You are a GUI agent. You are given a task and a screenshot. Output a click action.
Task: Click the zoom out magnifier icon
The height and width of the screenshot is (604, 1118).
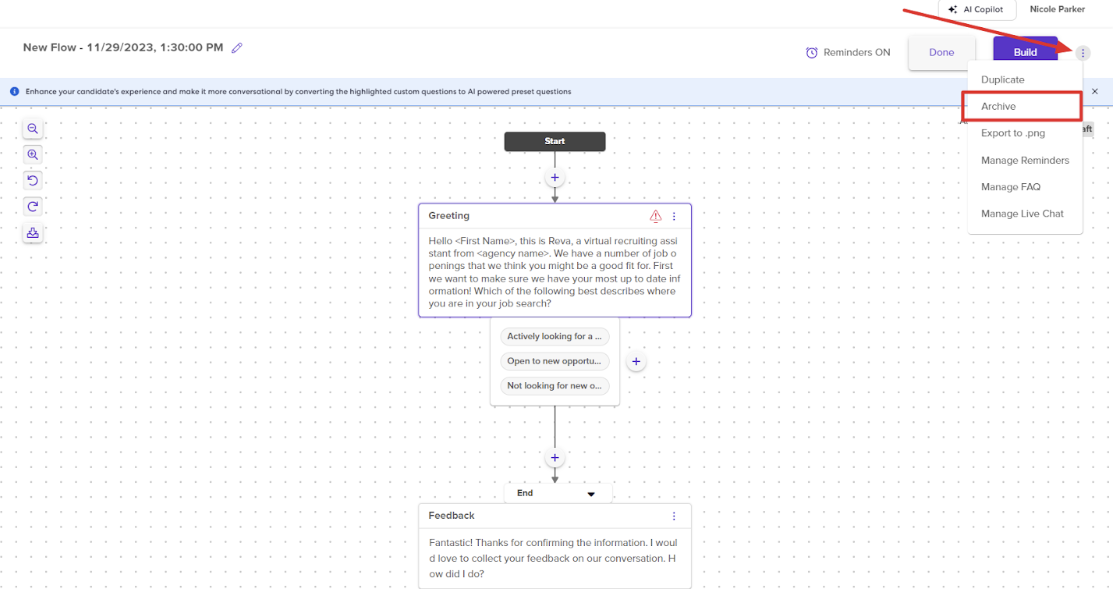point(33,129)
